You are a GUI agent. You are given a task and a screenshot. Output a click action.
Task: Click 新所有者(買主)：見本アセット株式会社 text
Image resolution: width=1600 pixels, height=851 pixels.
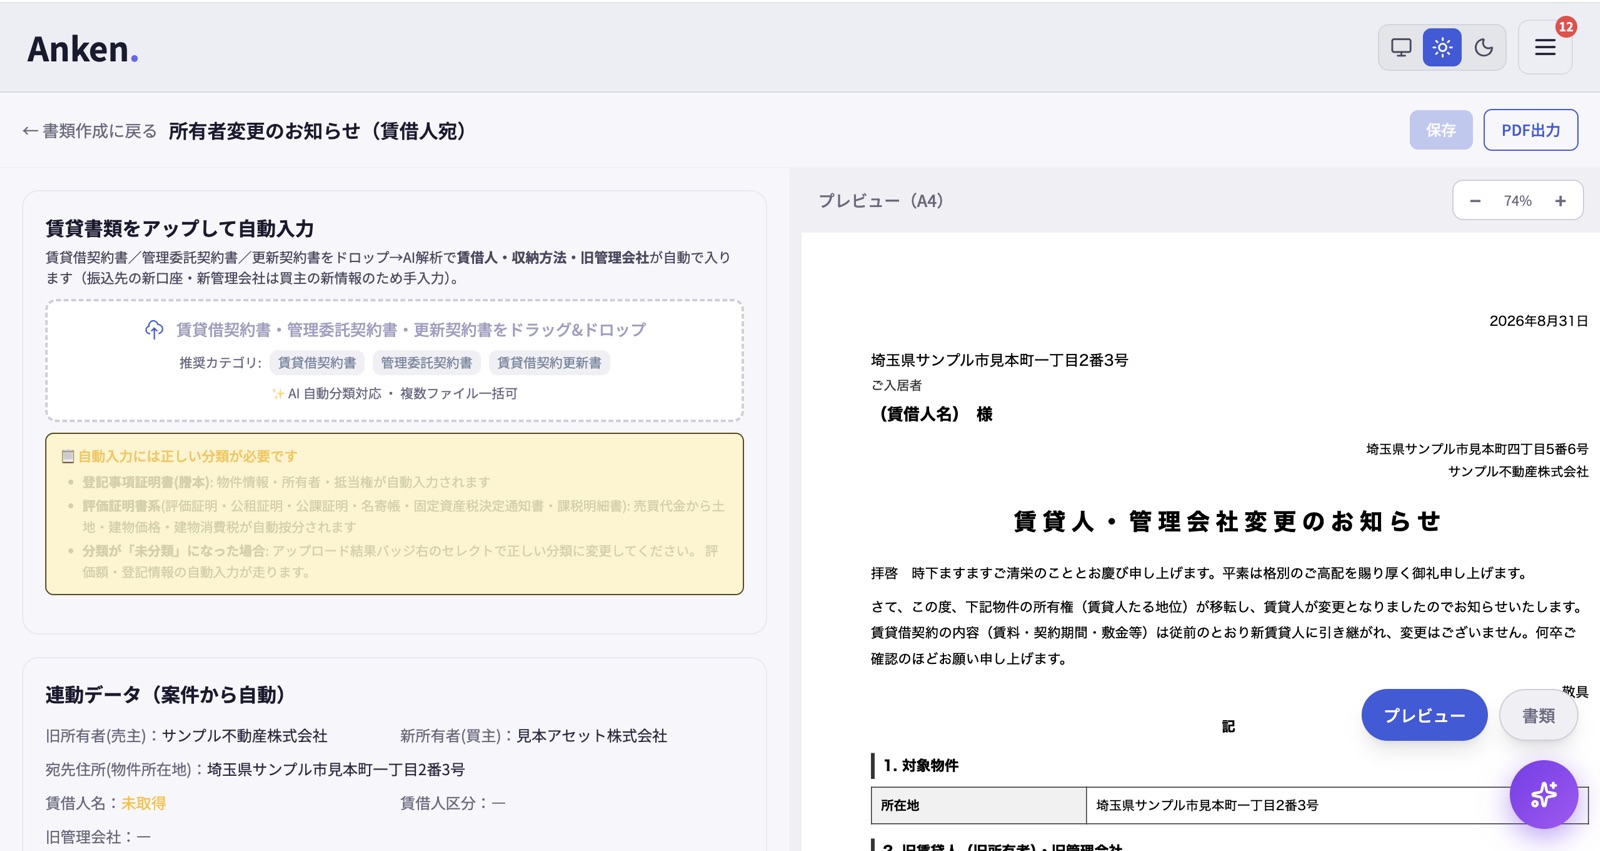point(533,736)
